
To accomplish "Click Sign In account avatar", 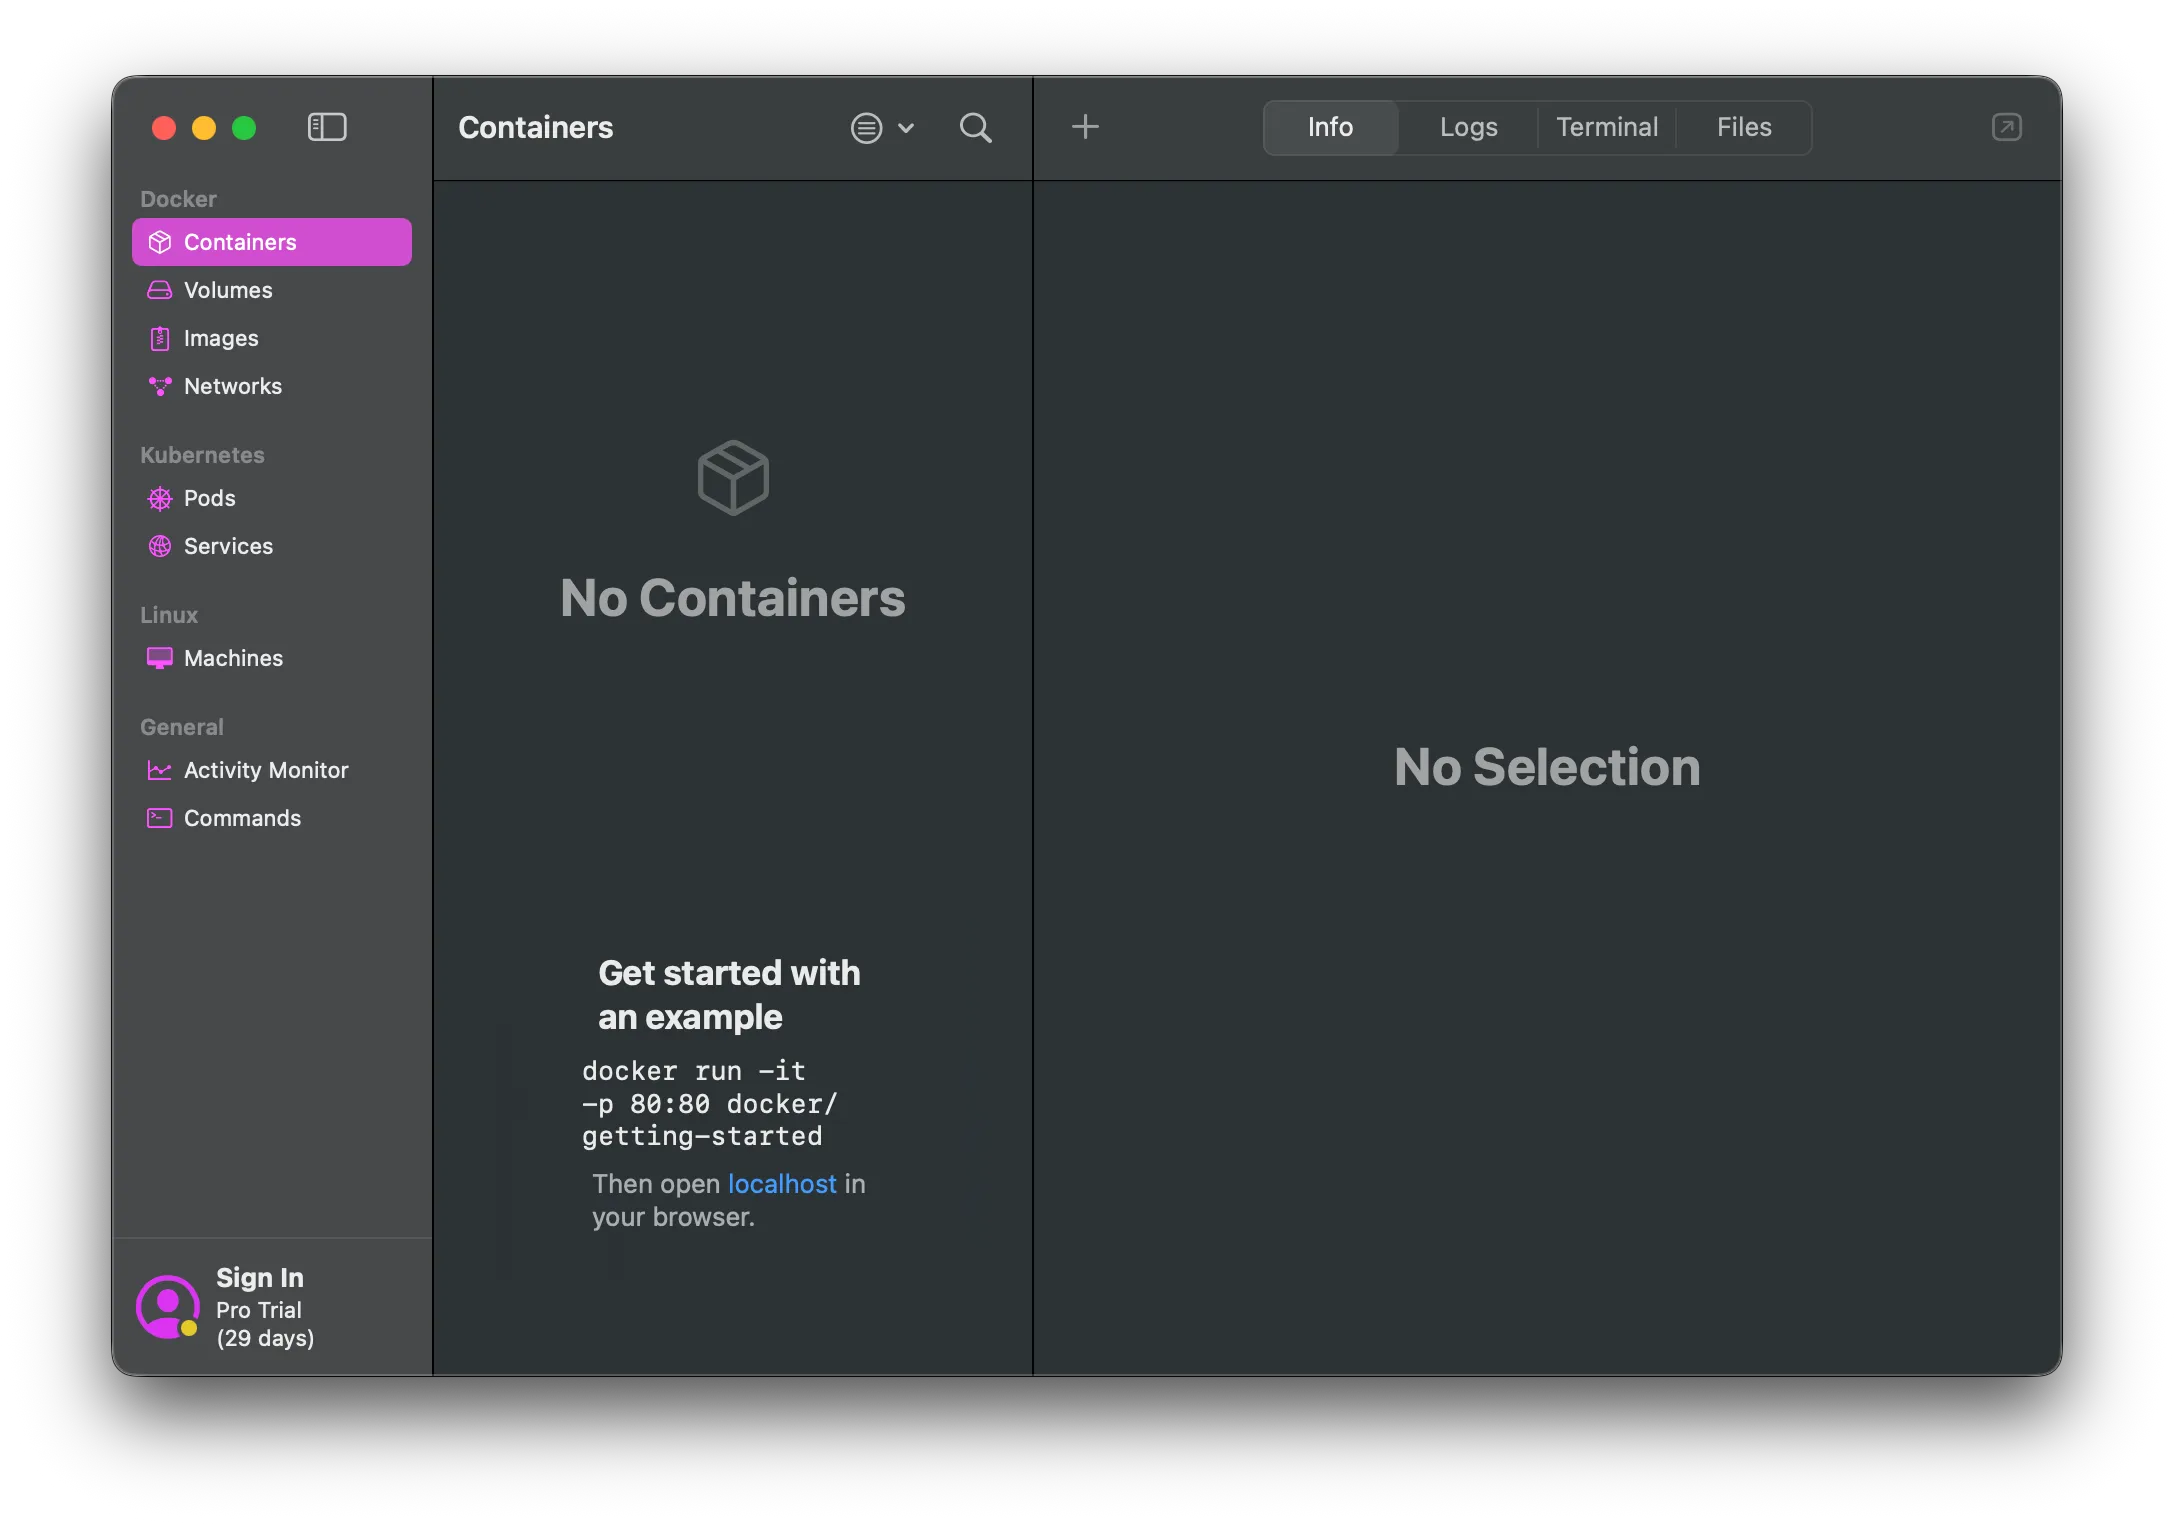I will pyautogui.click(x=167, y=1305).
